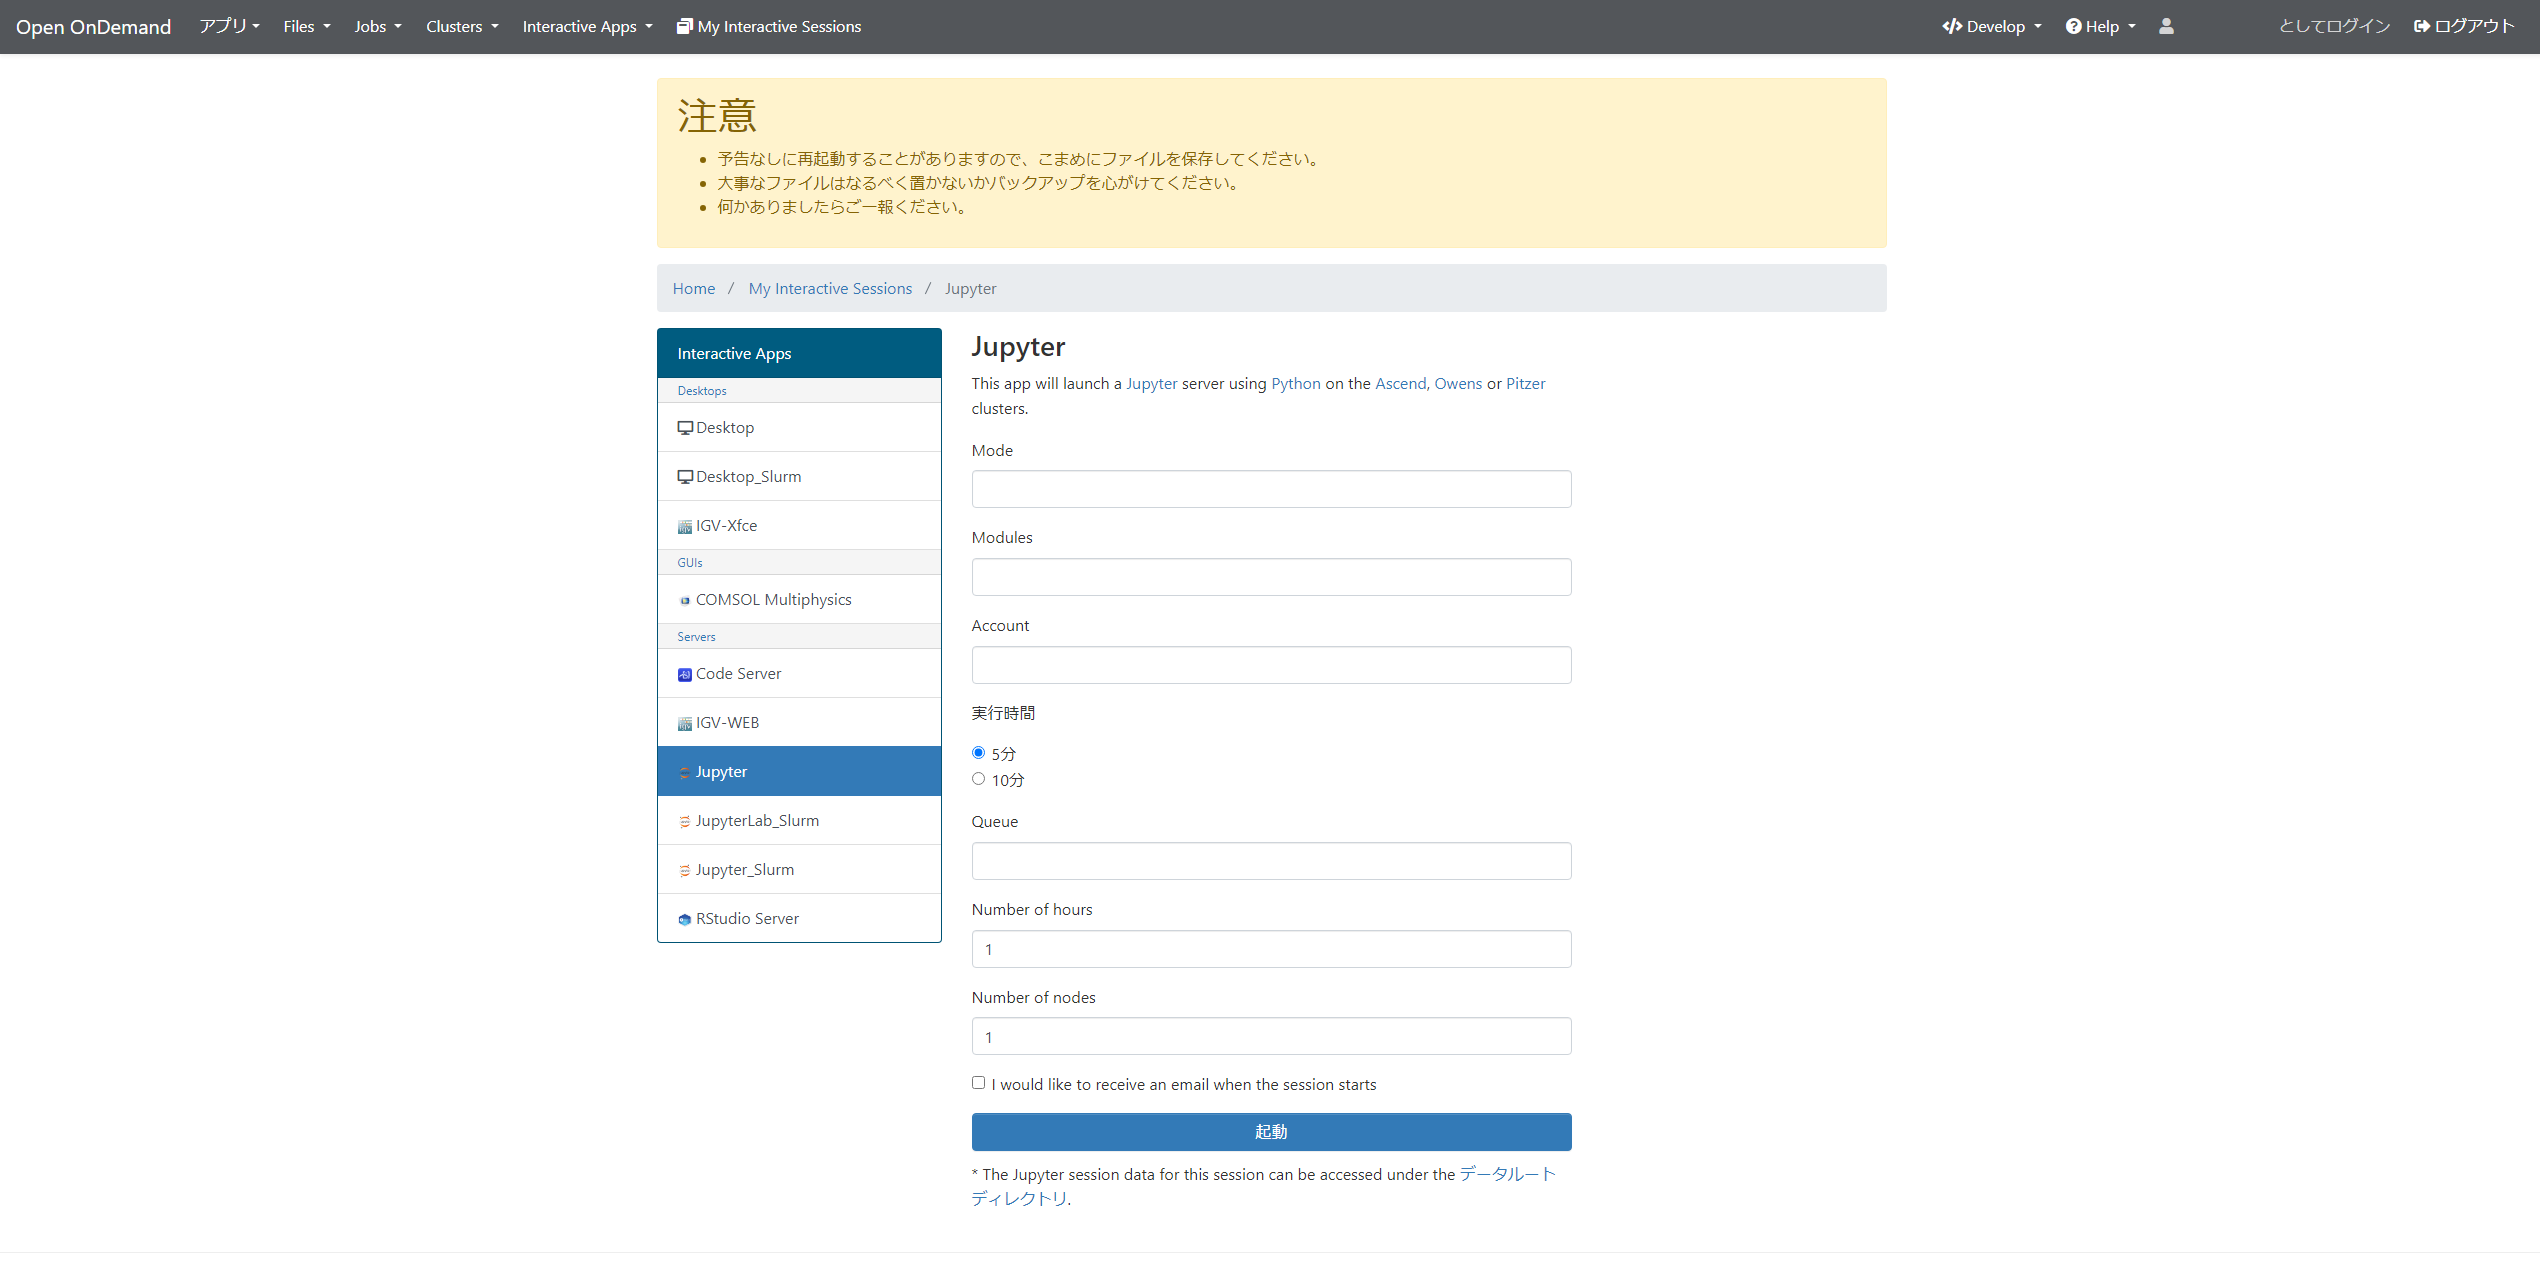Select the 10分 runtime radio button
The width and height of the screenshot is (2540, 1266).
[978, 778]
